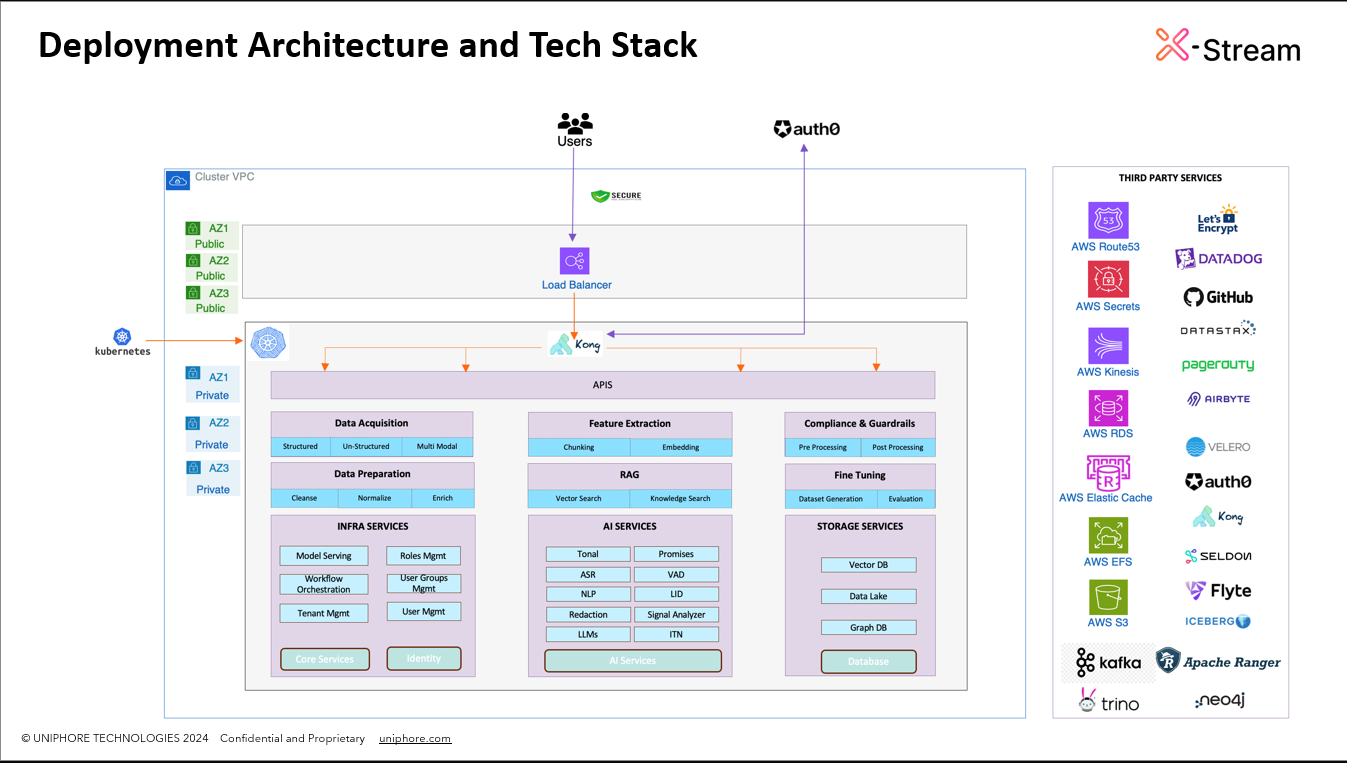This screenshot has height=763, width=1347.
Task: Click the Vector Search cell
Action: pos(577,498)
